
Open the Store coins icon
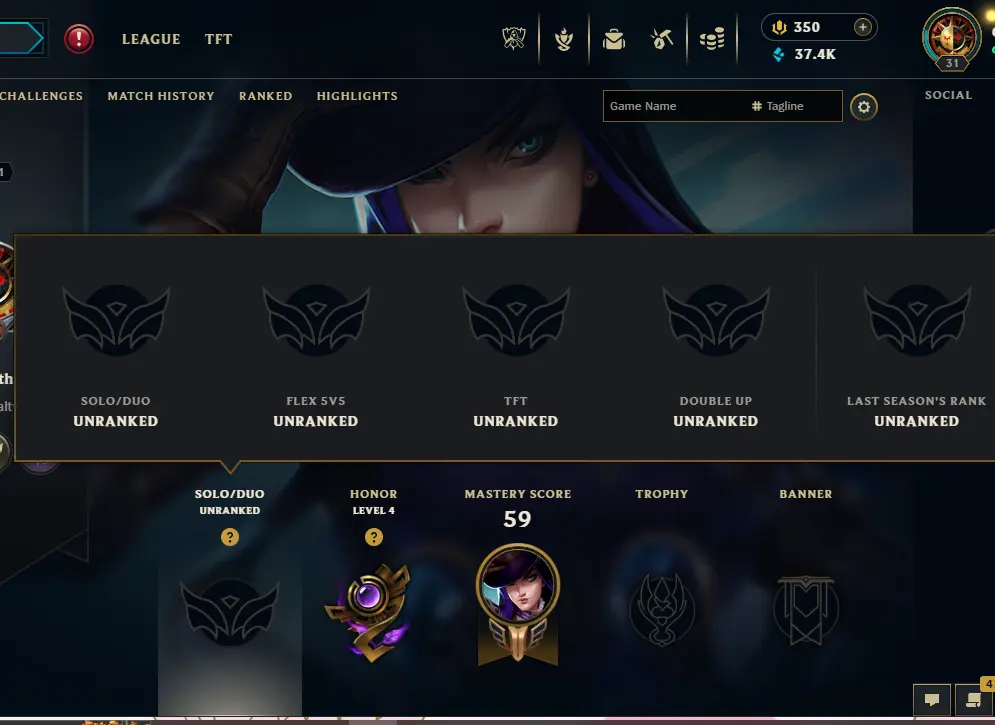pyautogui.click(x=712, y=39)
